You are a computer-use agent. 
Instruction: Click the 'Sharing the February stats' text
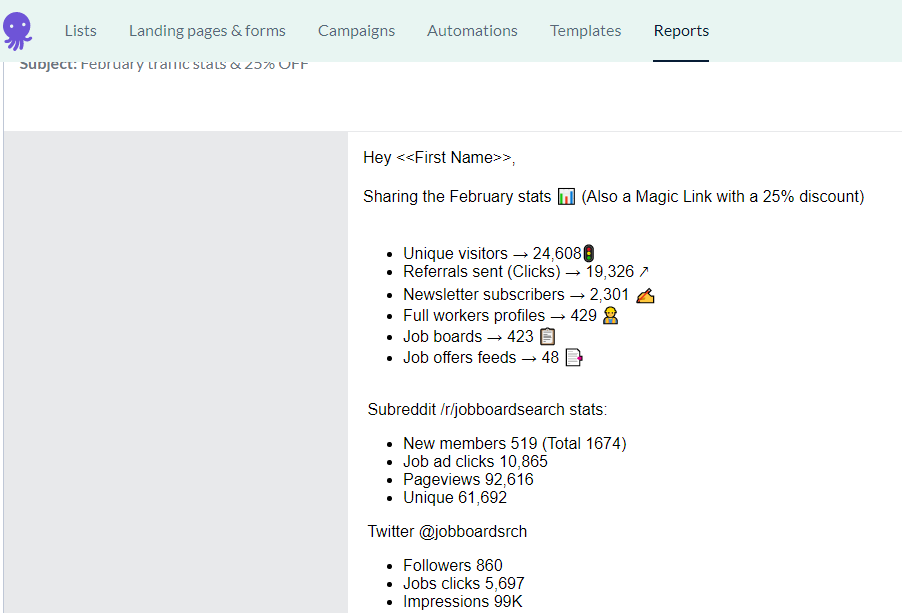tap(457, 197)
